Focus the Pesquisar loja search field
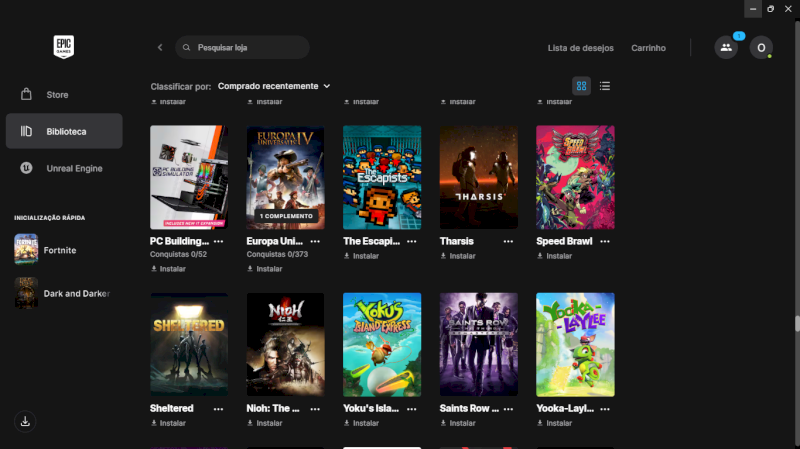Image resolution: width=800 pixels, height=449 pixels. (242, 47)
